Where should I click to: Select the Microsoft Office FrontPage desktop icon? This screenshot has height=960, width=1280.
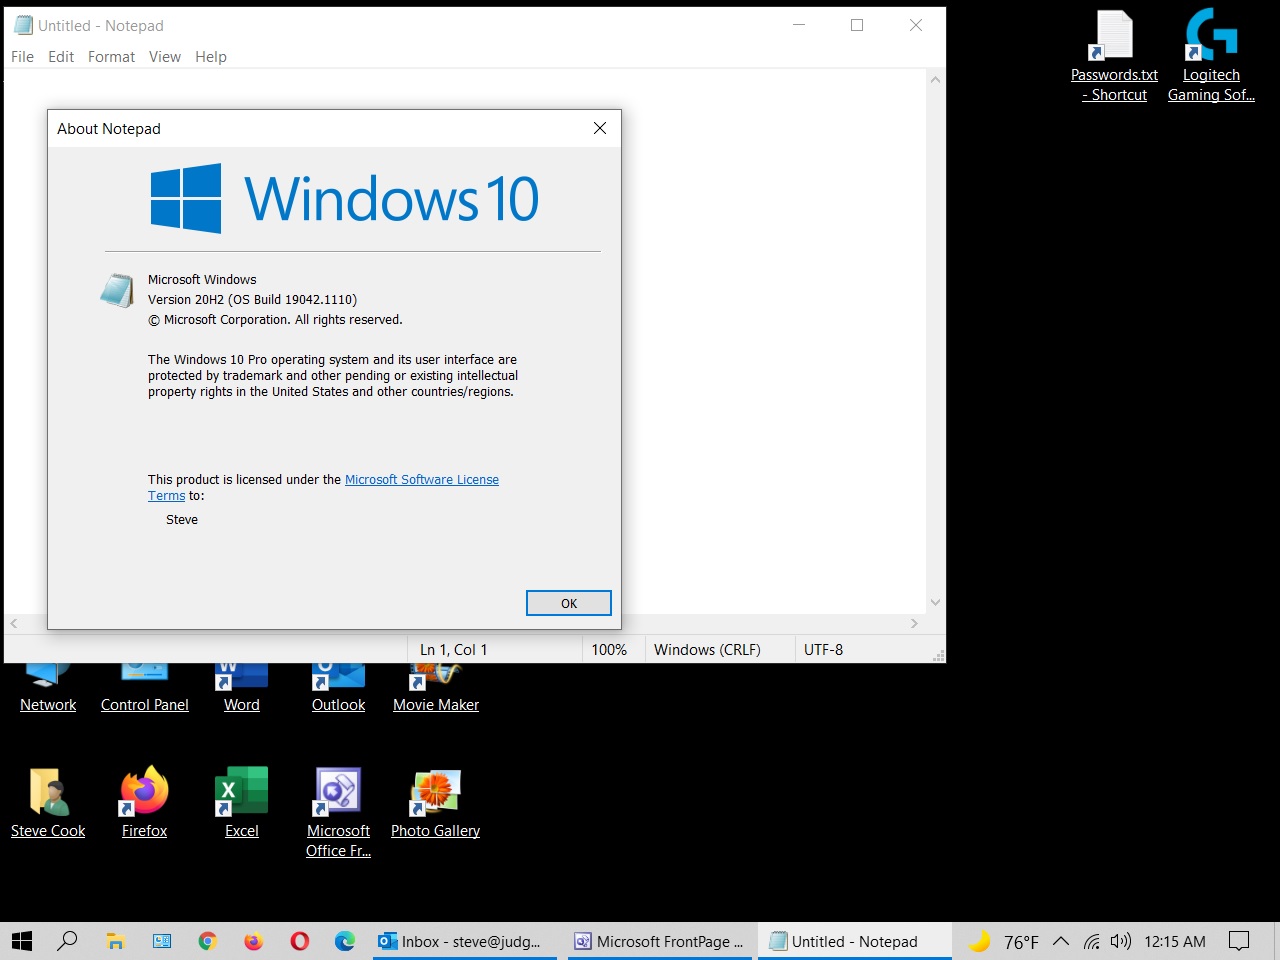pyautogui.click(x=338, y=792)
